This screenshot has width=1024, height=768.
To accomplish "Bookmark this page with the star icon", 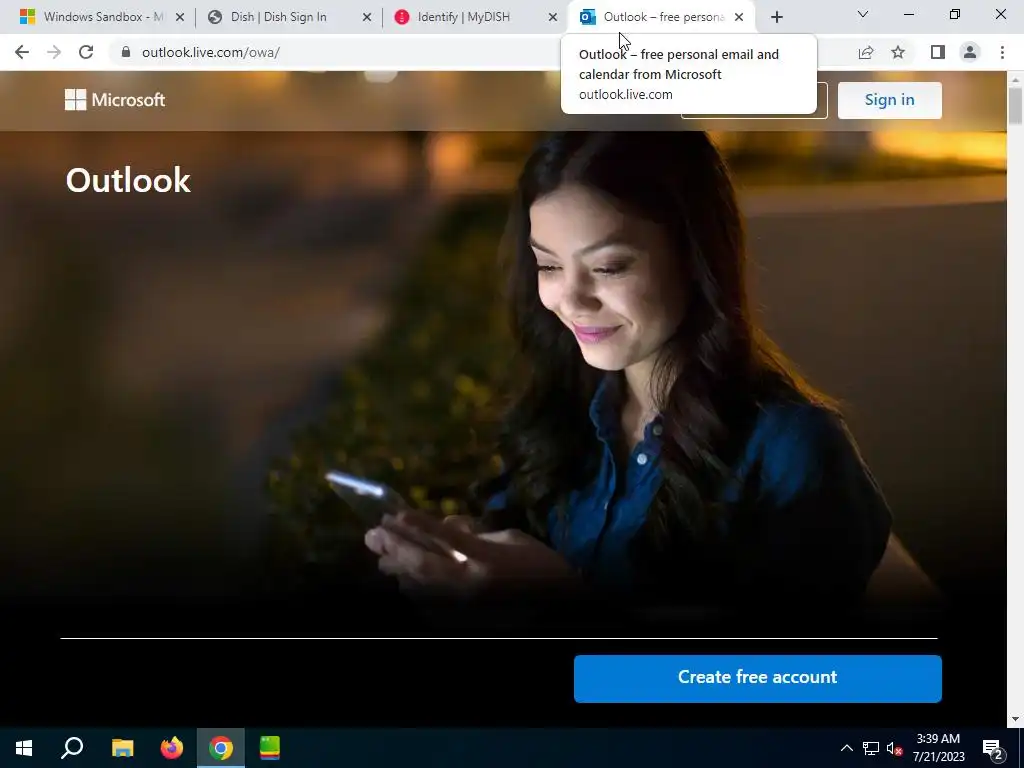I will click(899, 52).
